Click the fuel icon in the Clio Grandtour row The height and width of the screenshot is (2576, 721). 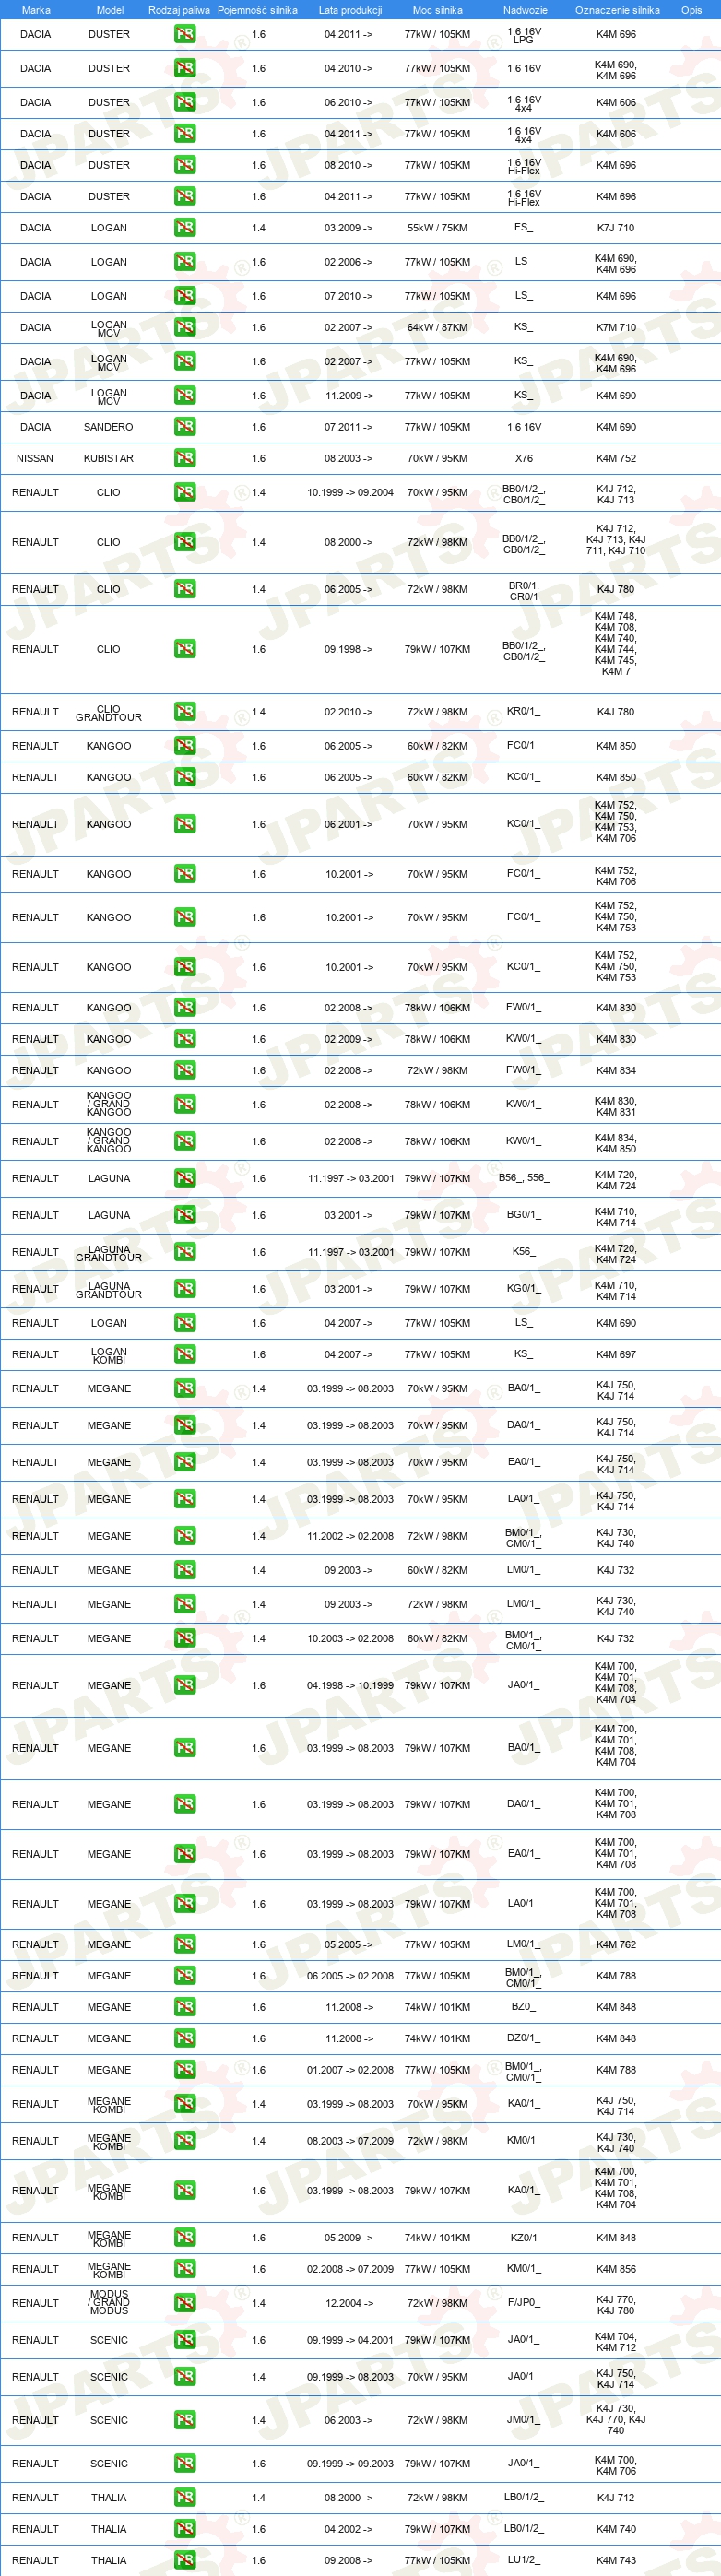pos(185,712)
